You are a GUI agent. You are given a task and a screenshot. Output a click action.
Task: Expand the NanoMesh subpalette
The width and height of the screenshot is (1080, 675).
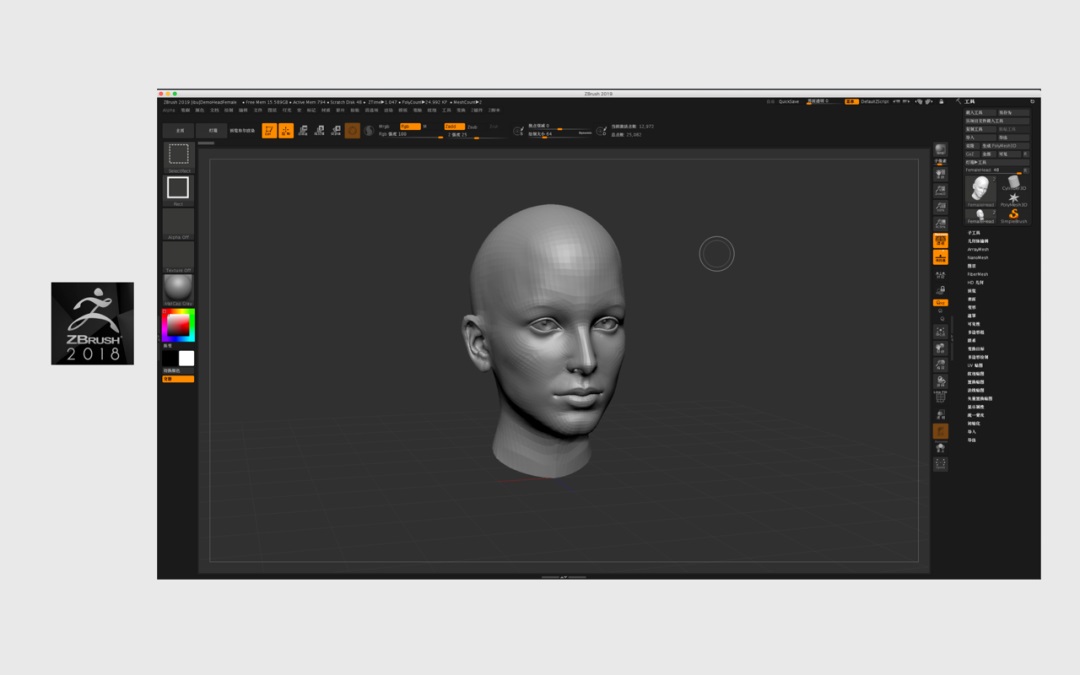(977, 257)
